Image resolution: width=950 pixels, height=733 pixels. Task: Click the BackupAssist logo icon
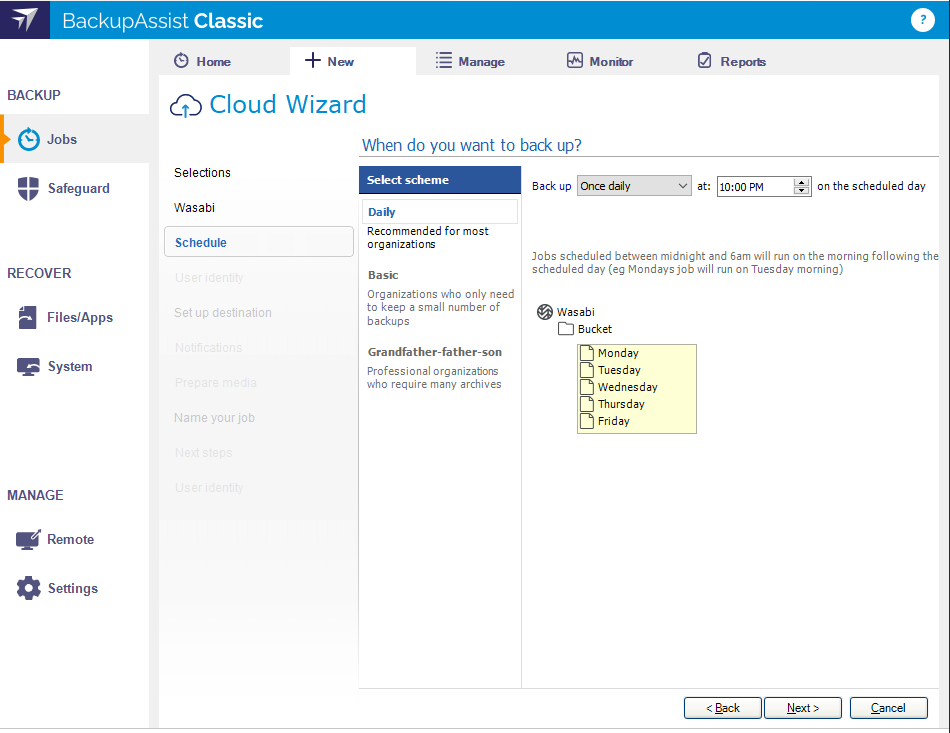point(24,20)
